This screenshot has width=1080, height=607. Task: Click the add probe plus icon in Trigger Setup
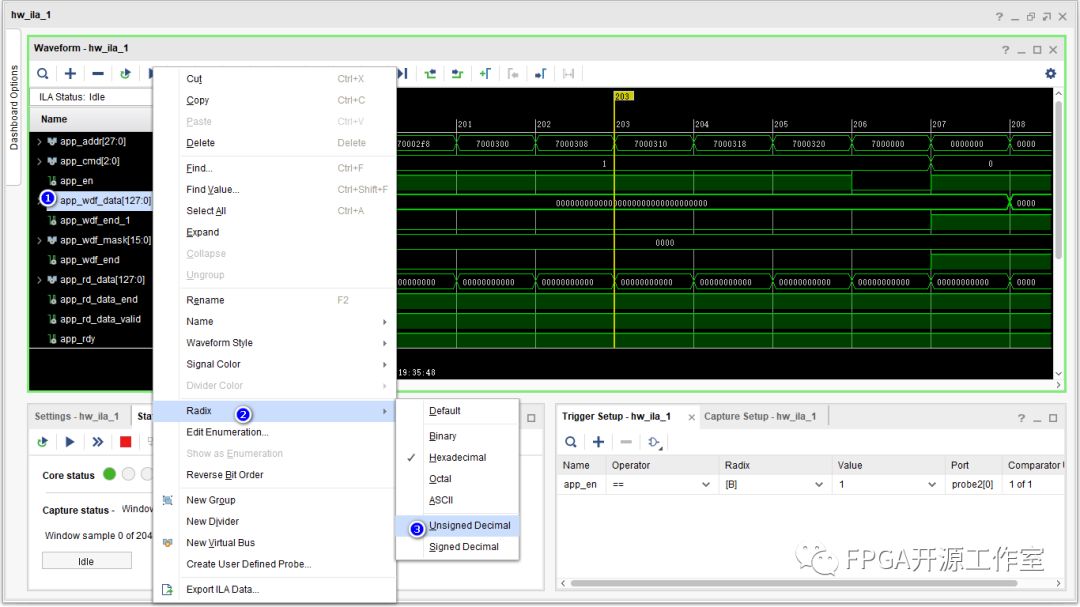pyautogui.click(x=598, y=442)
